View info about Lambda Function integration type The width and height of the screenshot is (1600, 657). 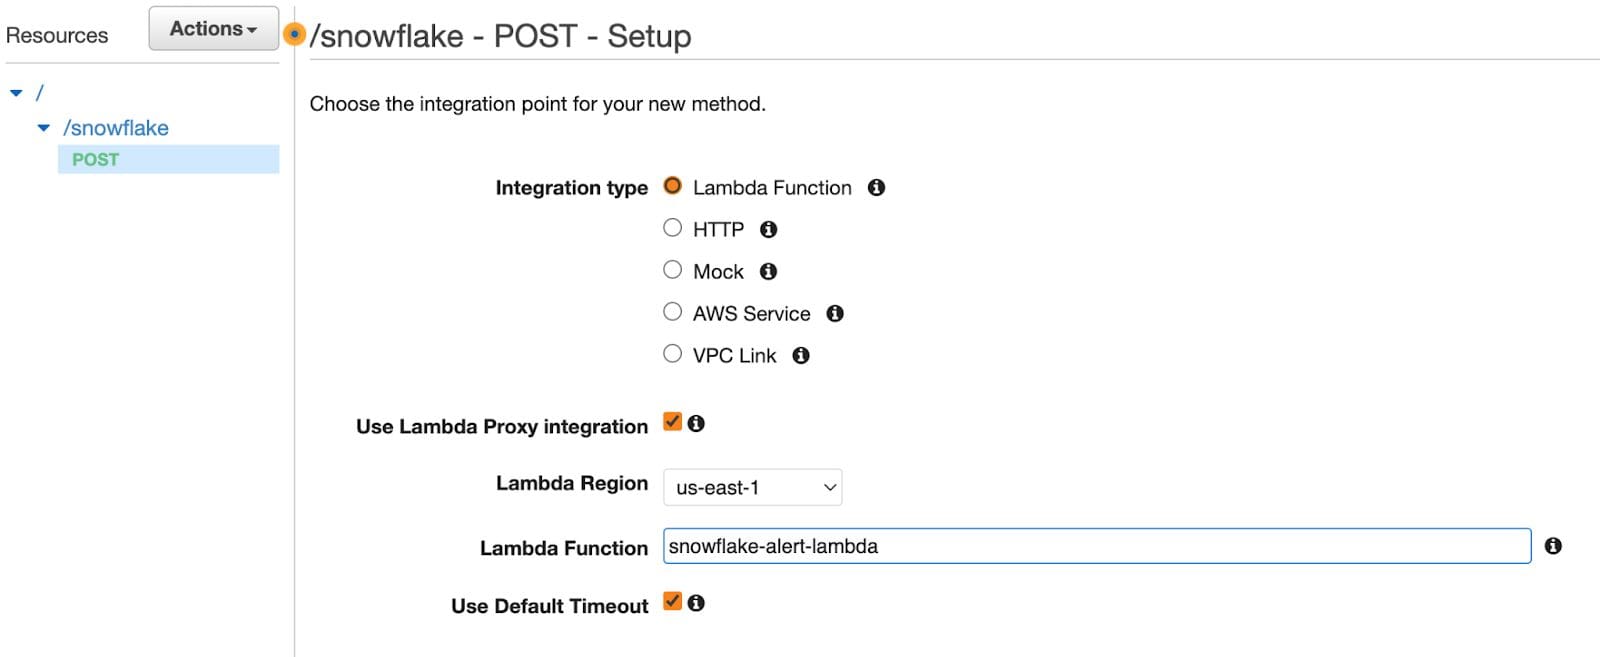tap(876, 187)
